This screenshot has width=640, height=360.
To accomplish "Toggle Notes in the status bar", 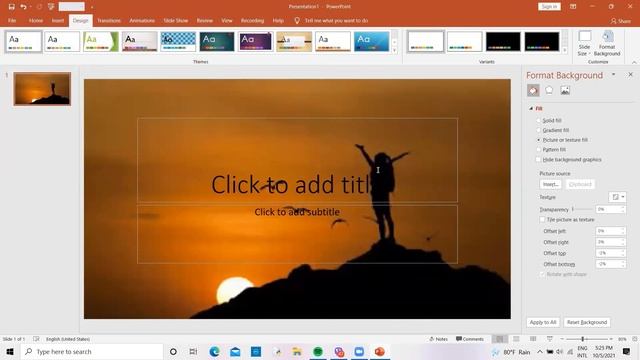I will coord(439,339).
